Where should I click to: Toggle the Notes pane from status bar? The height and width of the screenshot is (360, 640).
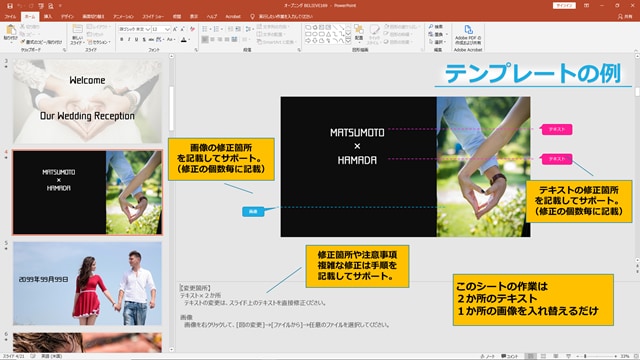488,356
